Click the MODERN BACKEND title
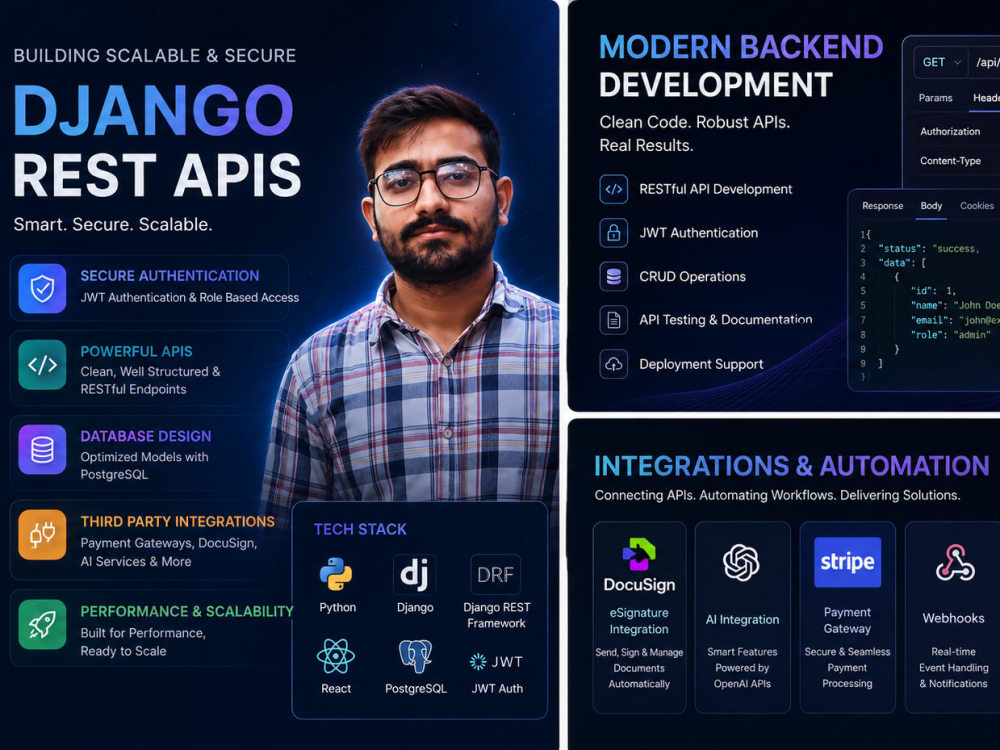This screenshot has height=750, width=1000. (740, 47)
